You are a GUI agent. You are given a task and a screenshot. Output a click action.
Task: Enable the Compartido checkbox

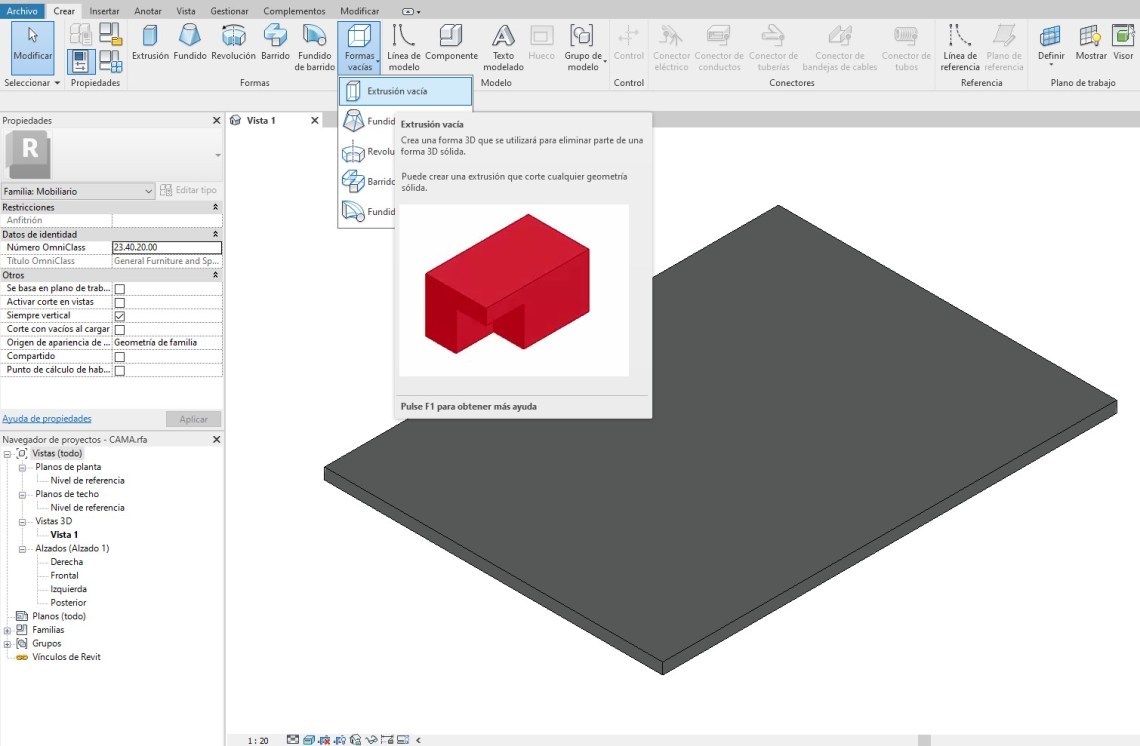[x=120, y=357]
